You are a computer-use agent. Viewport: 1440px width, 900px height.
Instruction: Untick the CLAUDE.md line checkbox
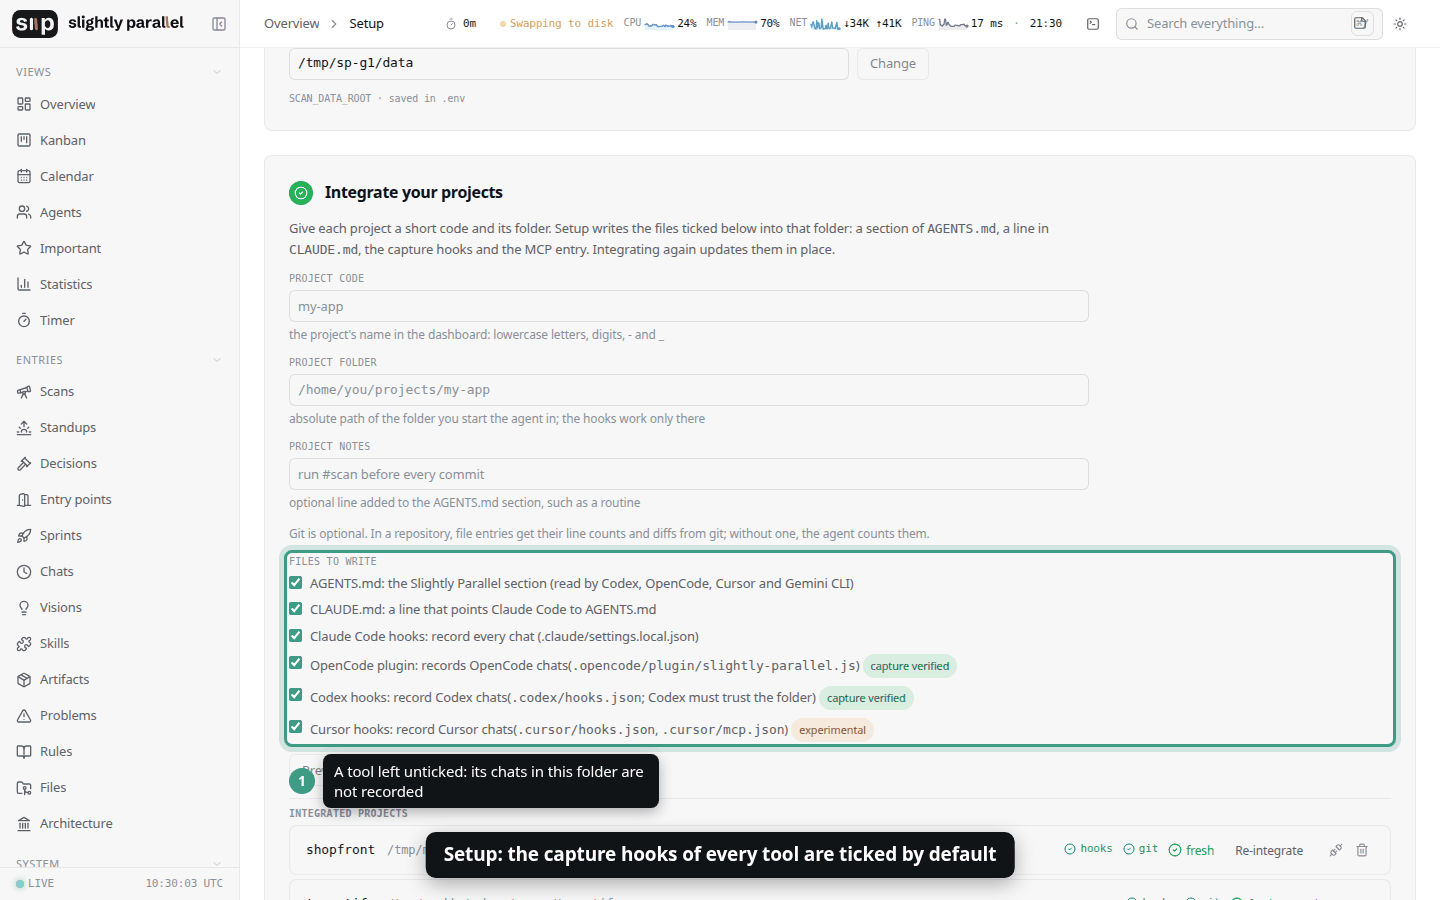(x=296, y=609)
